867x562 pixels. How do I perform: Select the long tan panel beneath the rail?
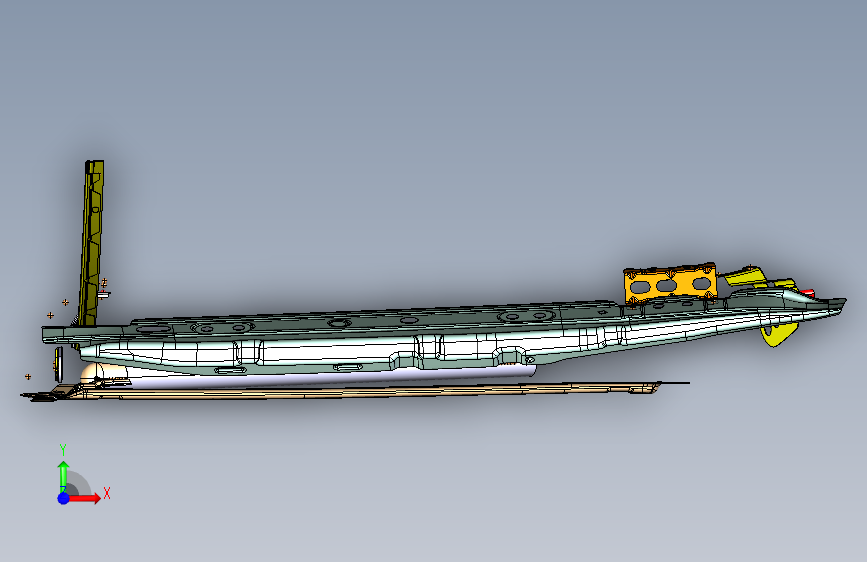tap(354, 392)
